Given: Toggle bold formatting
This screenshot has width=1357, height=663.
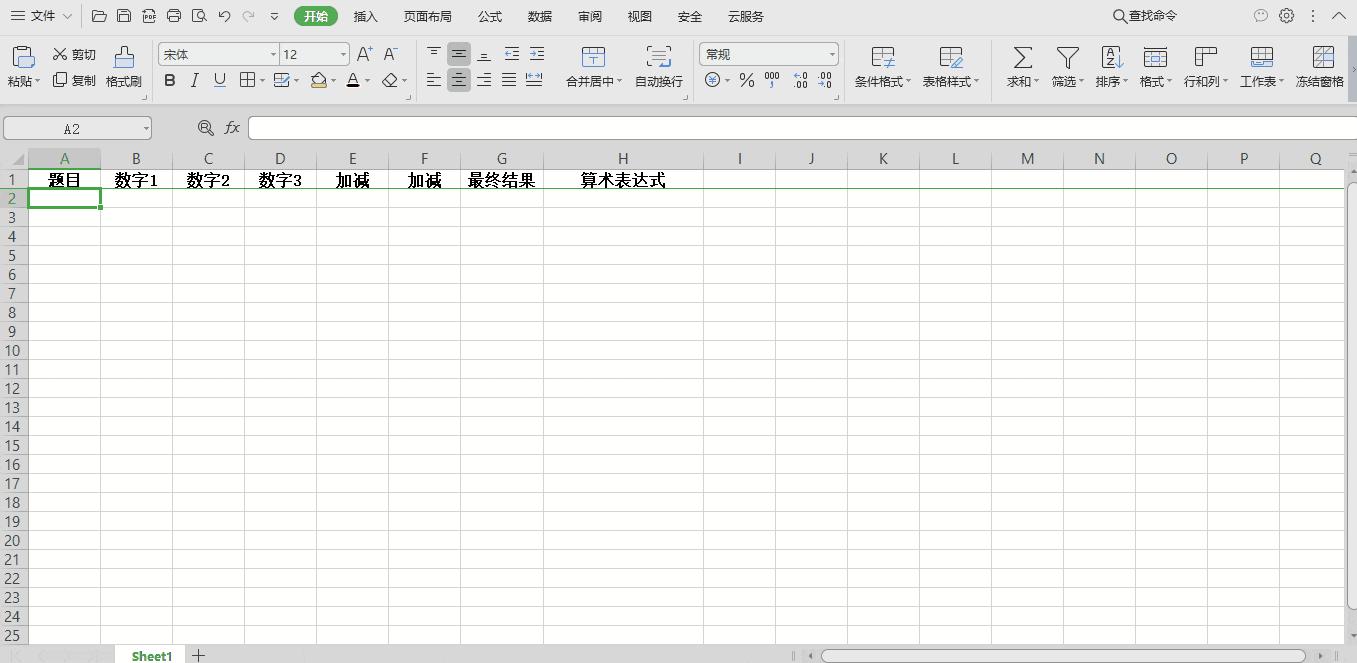Looking at the screenshot, I should (x=169, y=81).
